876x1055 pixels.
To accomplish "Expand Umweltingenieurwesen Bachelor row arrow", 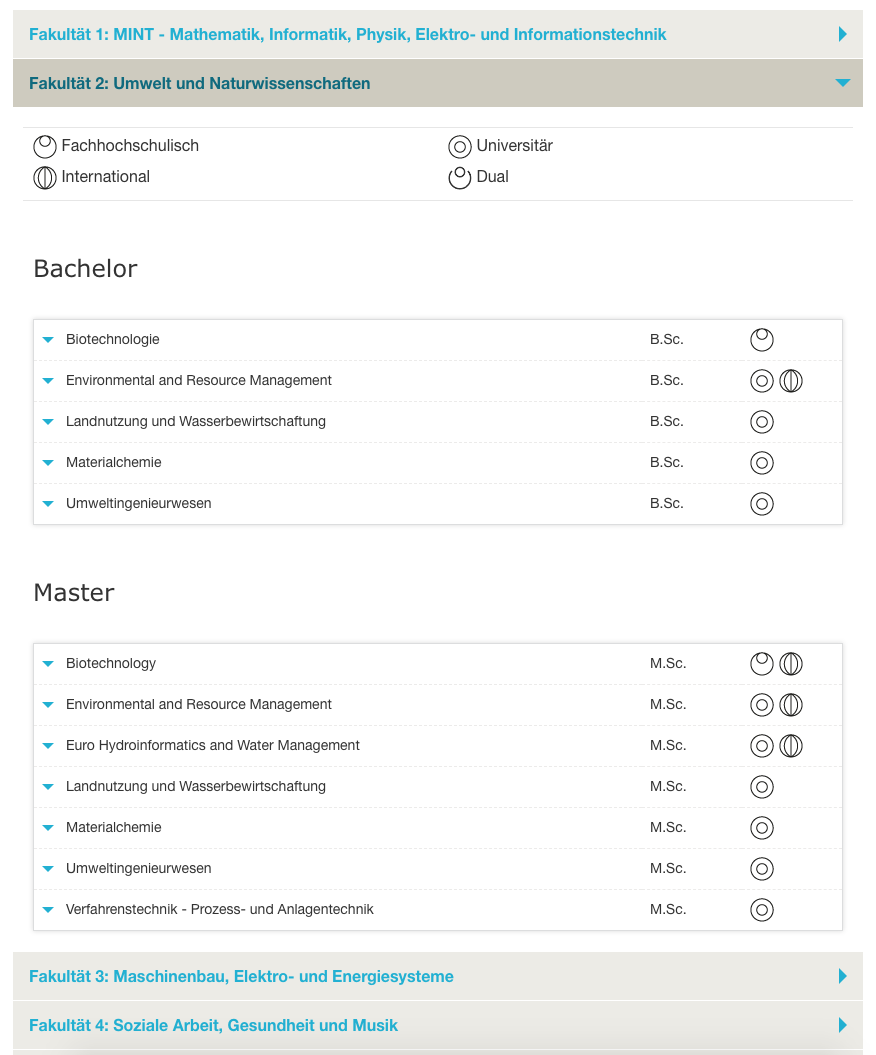I will tap(48, 504).
